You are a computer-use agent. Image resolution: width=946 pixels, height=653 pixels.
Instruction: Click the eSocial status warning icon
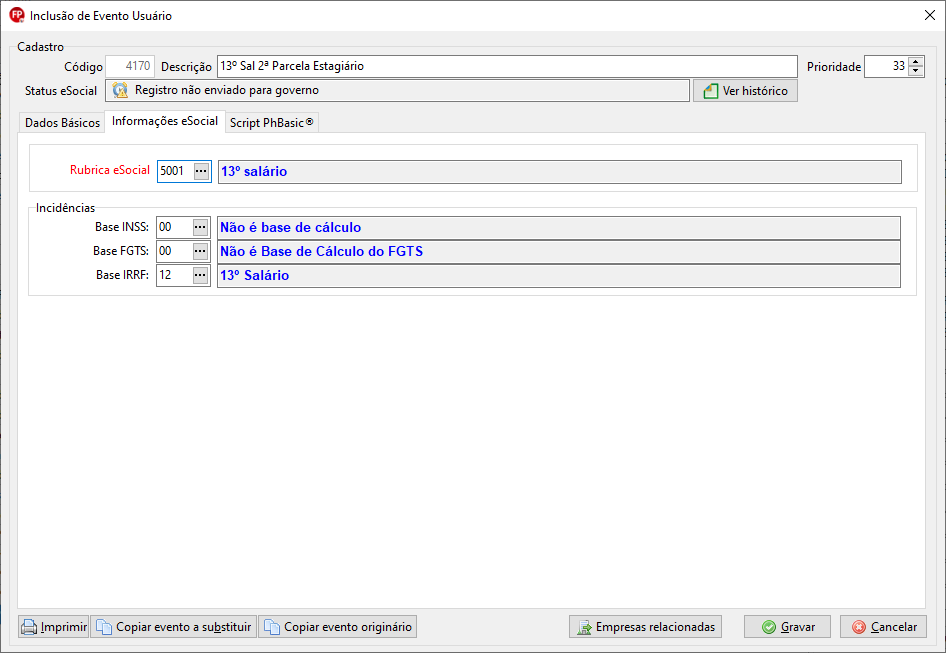pyautogui.click(x=121, y=91)
